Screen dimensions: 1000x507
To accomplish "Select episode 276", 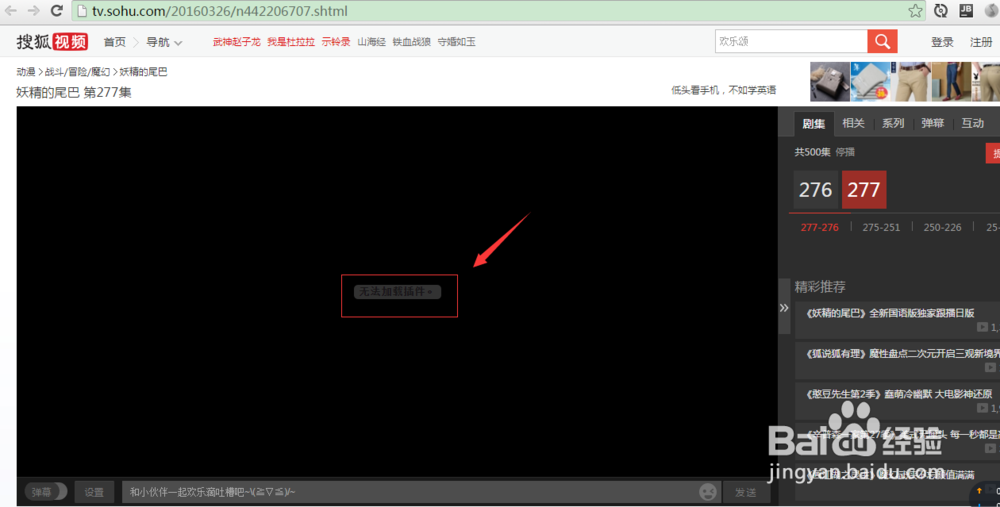I will (x=815, y=190).
